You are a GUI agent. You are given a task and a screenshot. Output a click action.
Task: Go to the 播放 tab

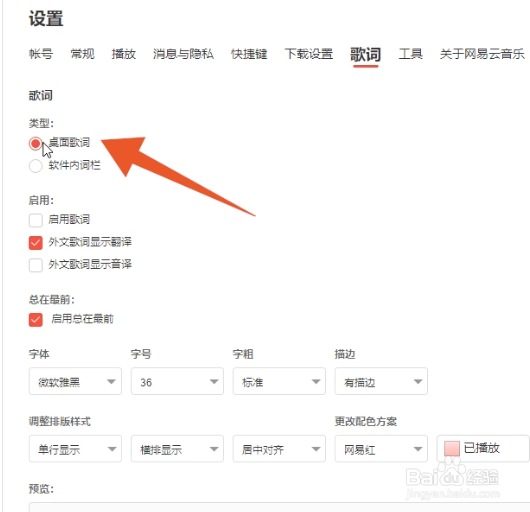124,54
